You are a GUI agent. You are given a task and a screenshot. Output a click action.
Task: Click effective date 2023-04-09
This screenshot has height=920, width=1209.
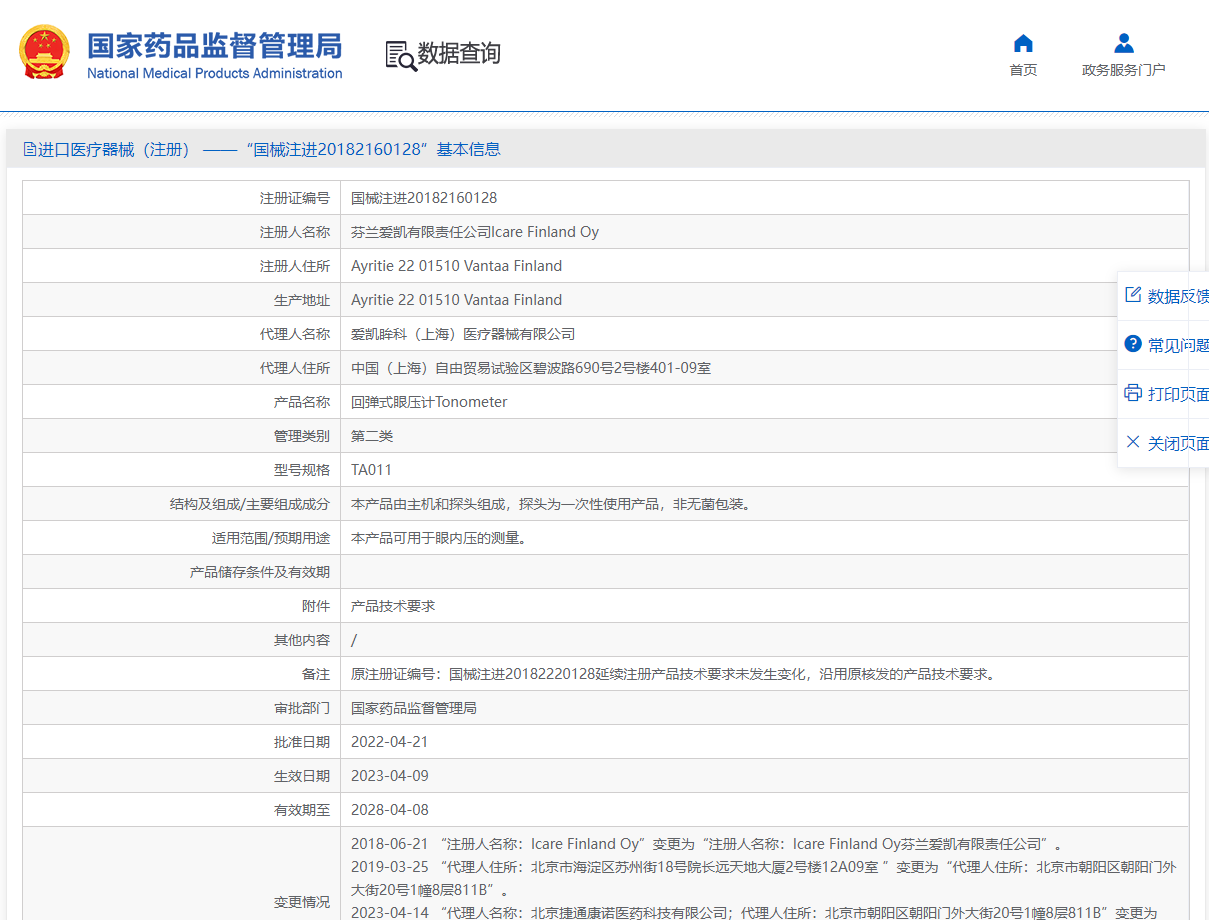[390, 776]
